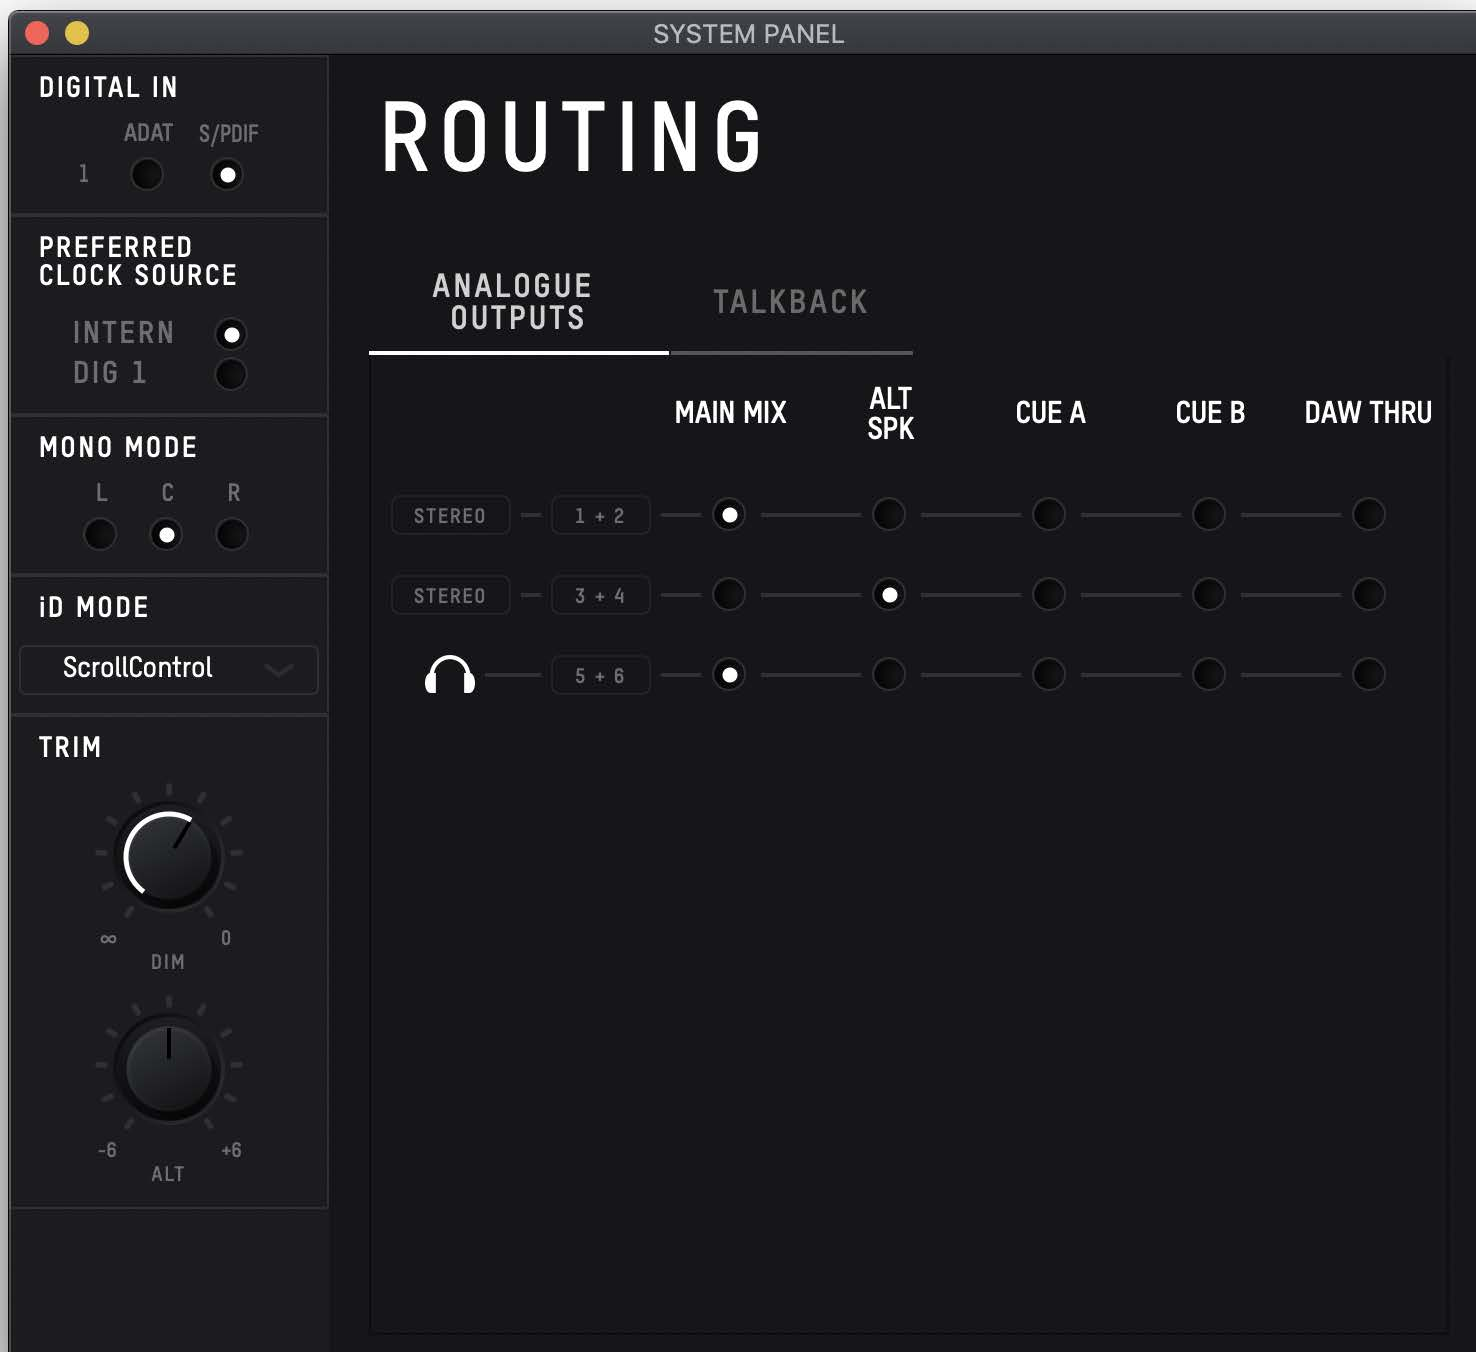
Task: Switch to the Talkback tab
Action: (x=790, y=302)
